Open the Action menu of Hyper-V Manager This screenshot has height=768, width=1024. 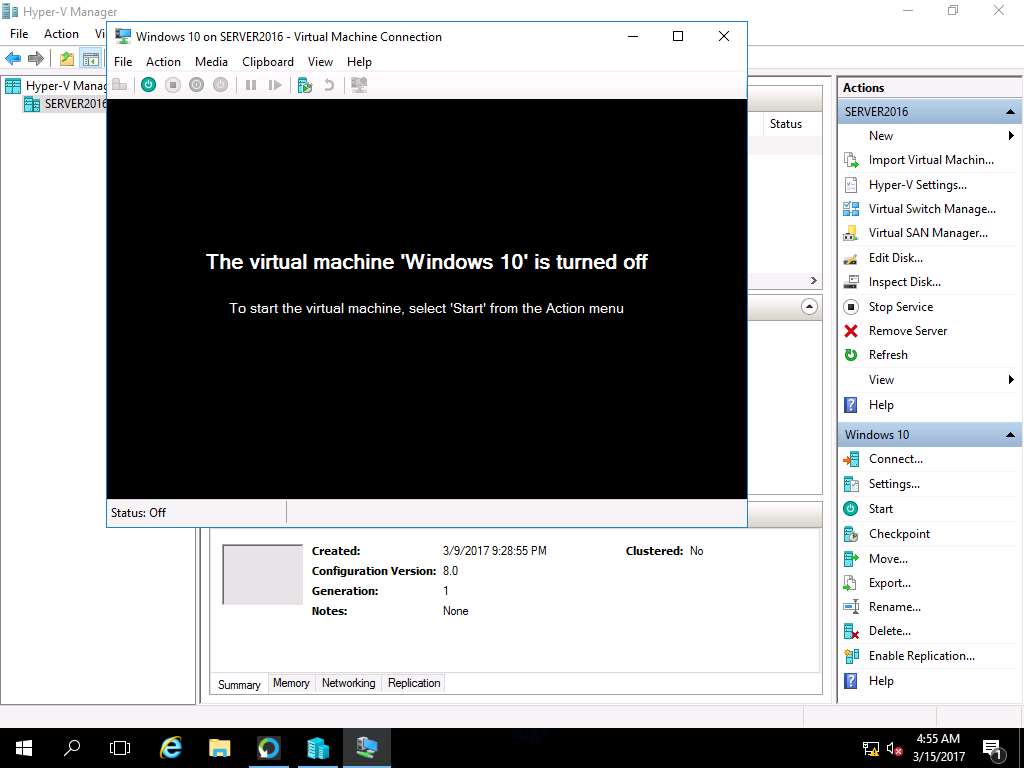(61, 33)
